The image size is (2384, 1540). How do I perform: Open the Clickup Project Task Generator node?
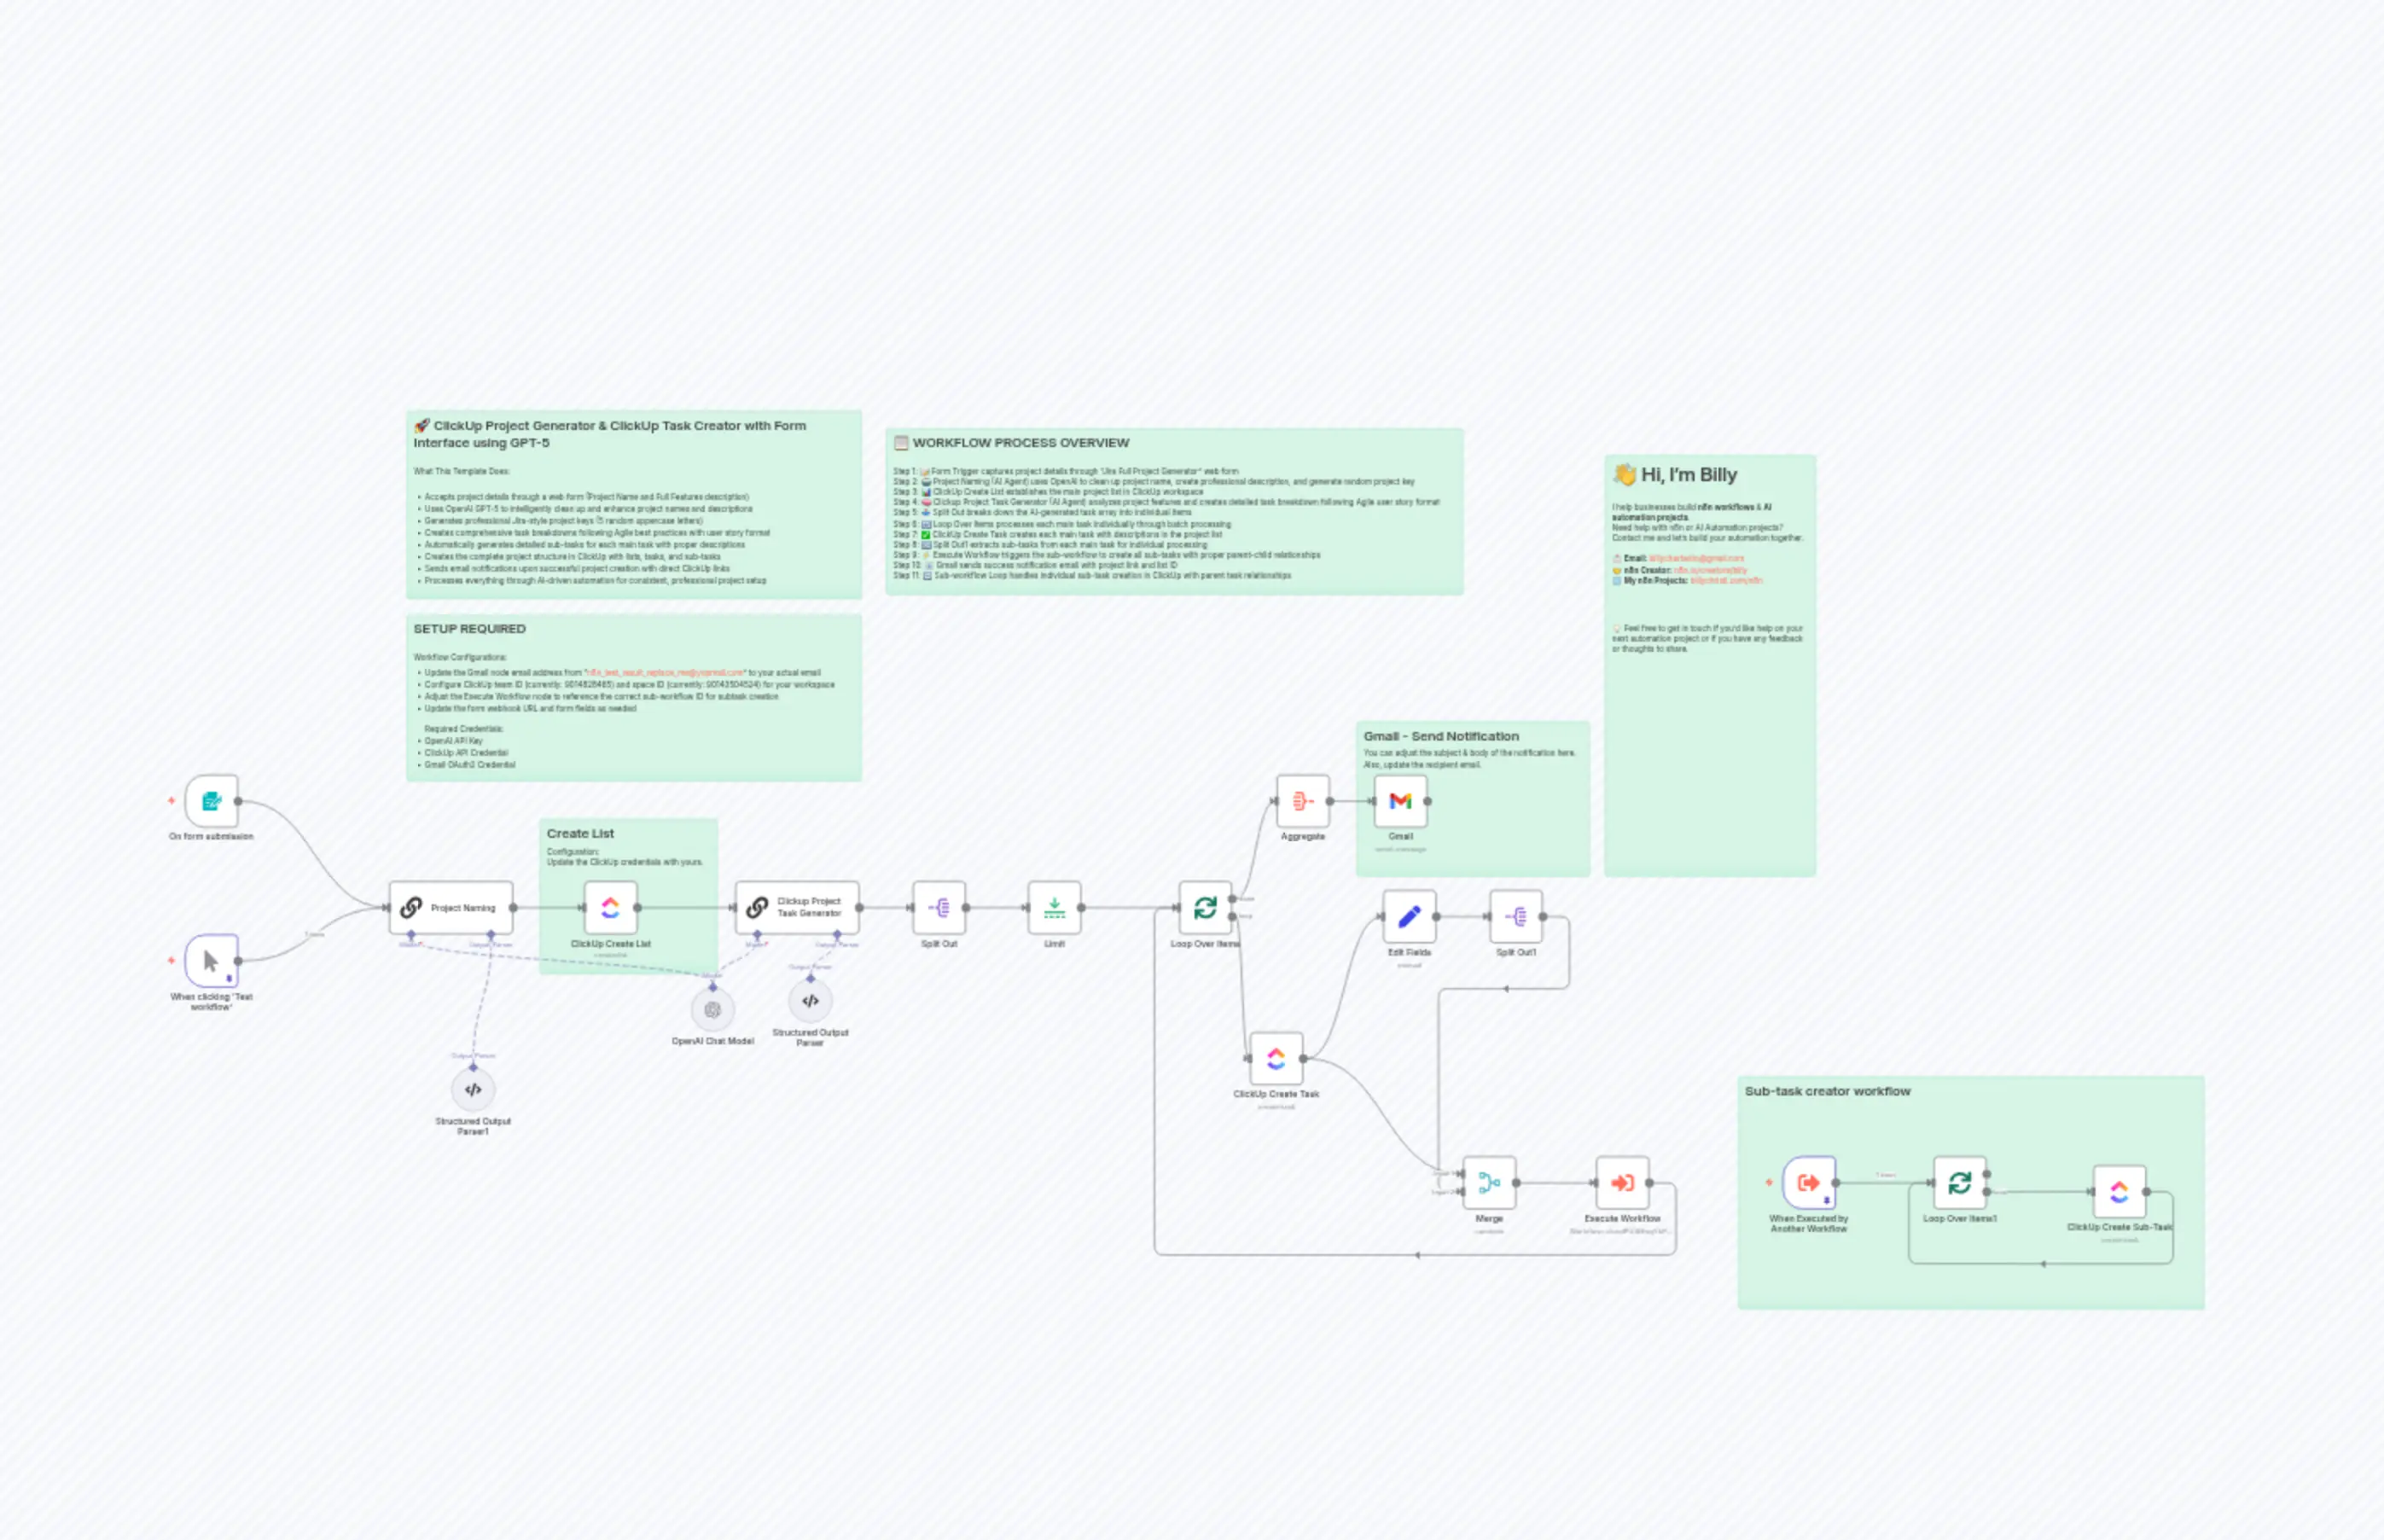pos(799,907)
